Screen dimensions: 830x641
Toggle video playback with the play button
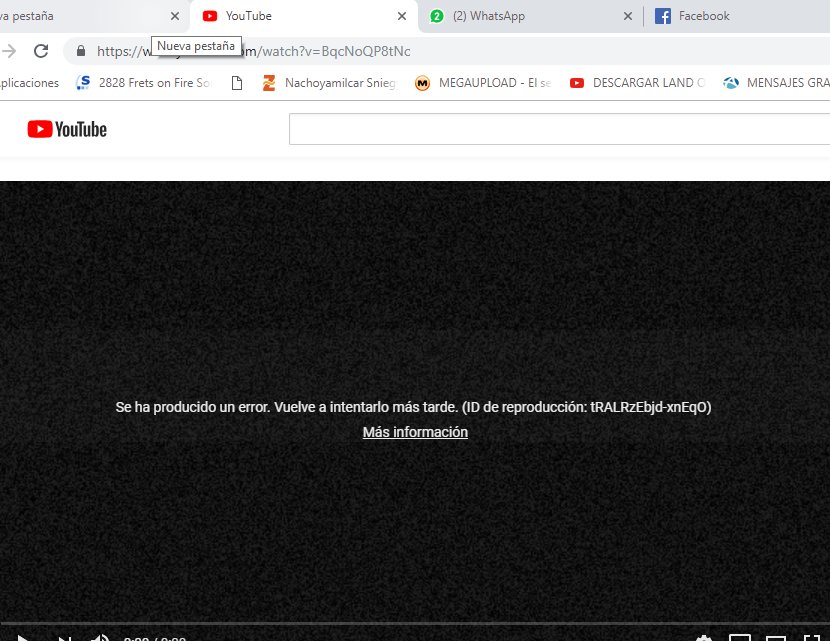tap(22, 637)
